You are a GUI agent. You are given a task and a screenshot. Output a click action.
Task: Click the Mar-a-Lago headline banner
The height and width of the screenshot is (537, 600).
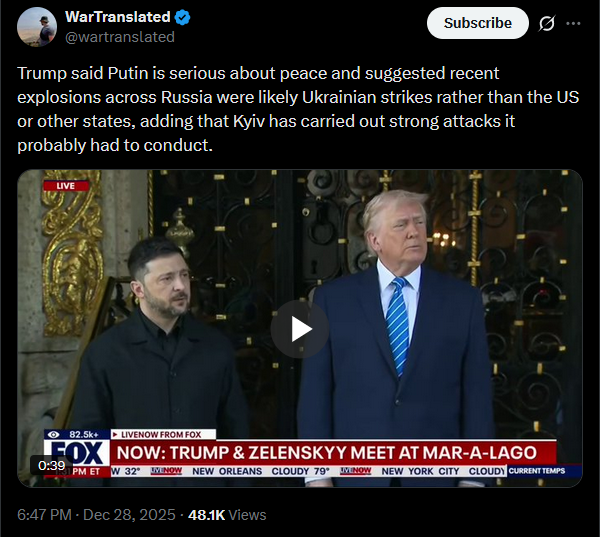tap(327, 453)
